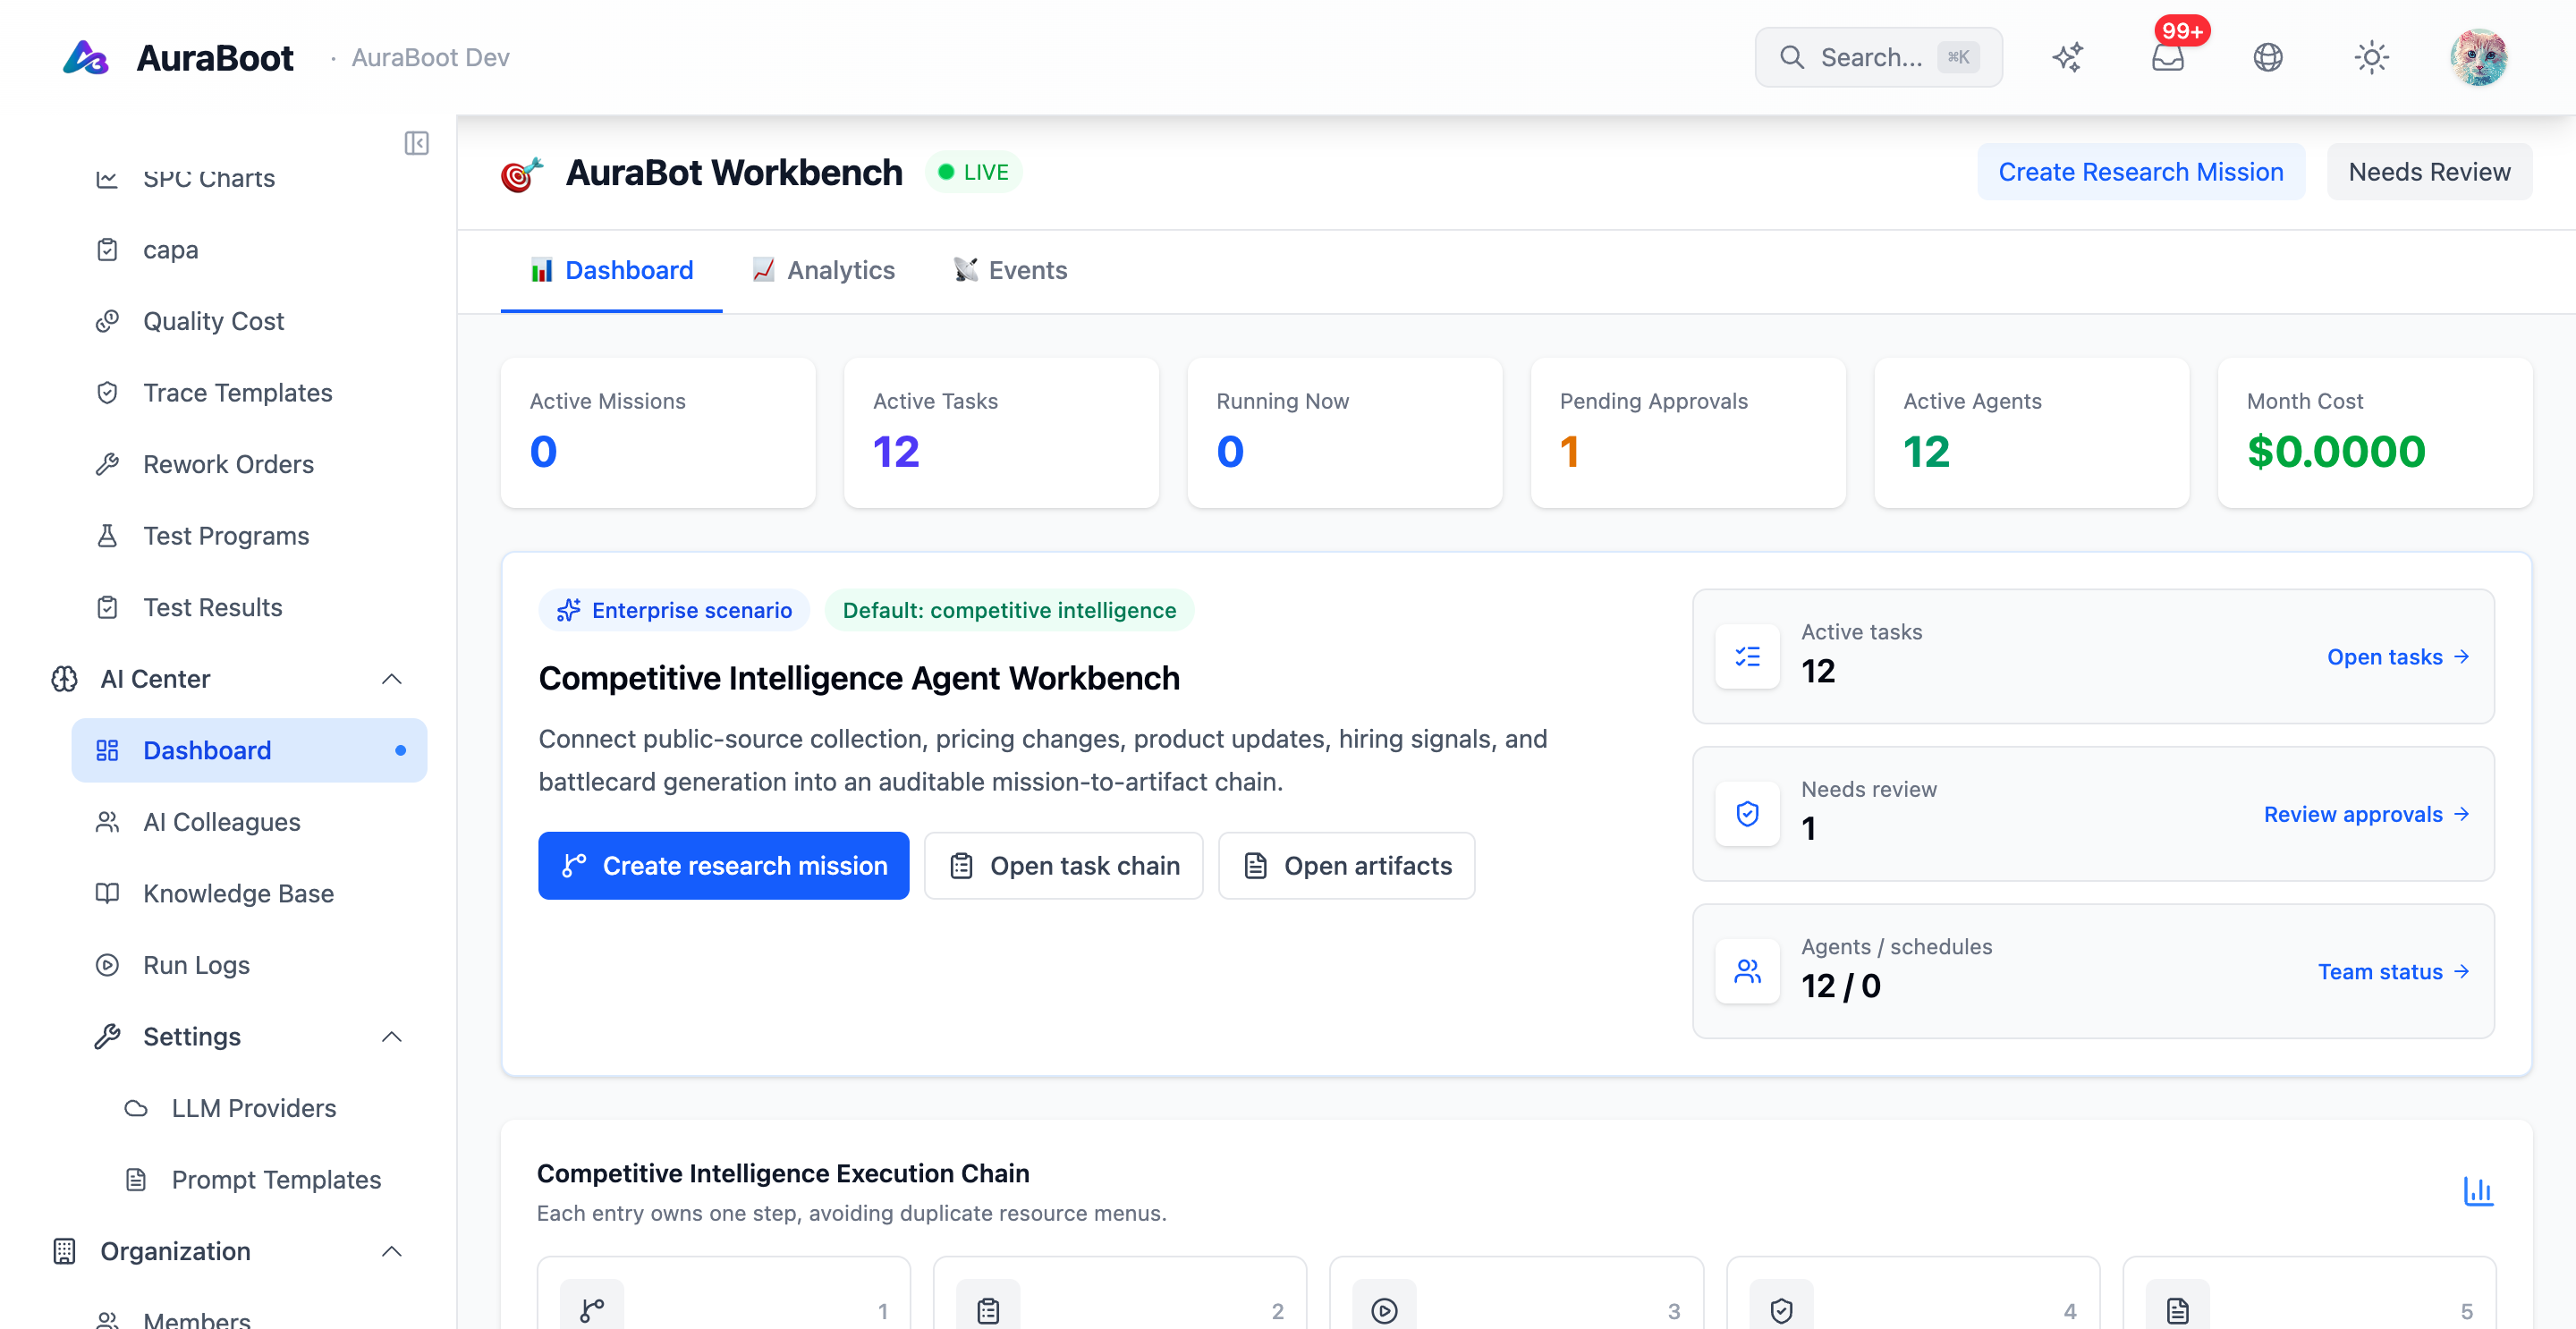Open the Active Agents stat card
Screen dimensions: 2576x1329
click(2031, 432)
